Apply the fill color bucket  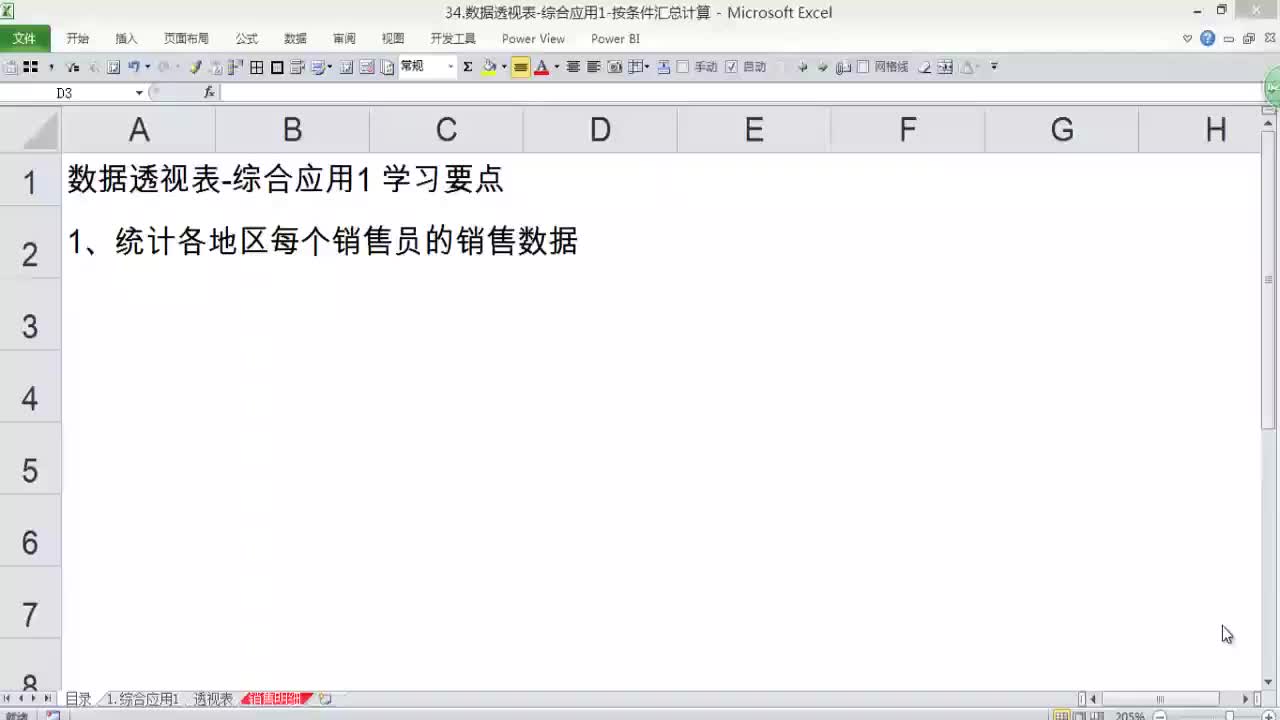489,67
